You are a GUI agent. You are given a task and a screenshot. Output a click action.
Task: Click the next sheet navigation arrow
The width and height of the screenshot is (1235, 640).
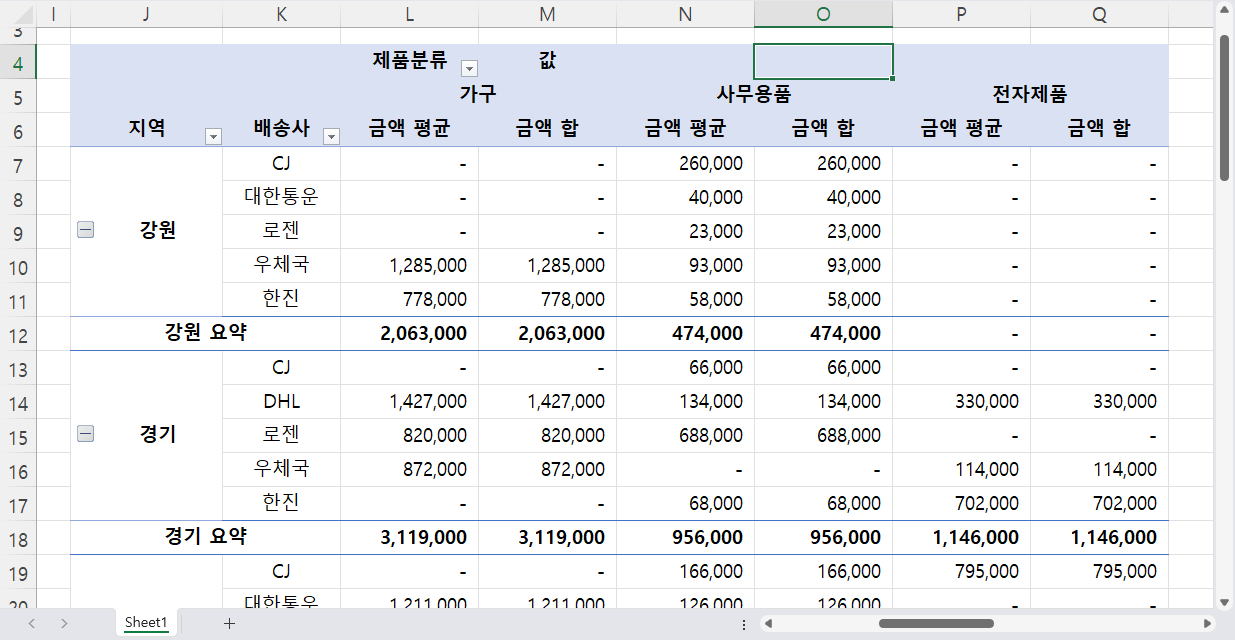pos(63,622)
